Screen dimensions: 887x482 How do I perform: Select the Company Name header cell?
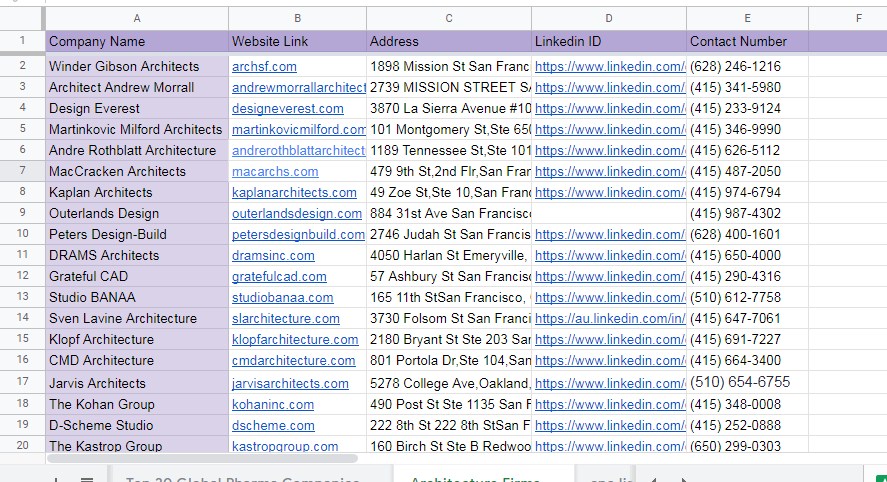(137, 42)
